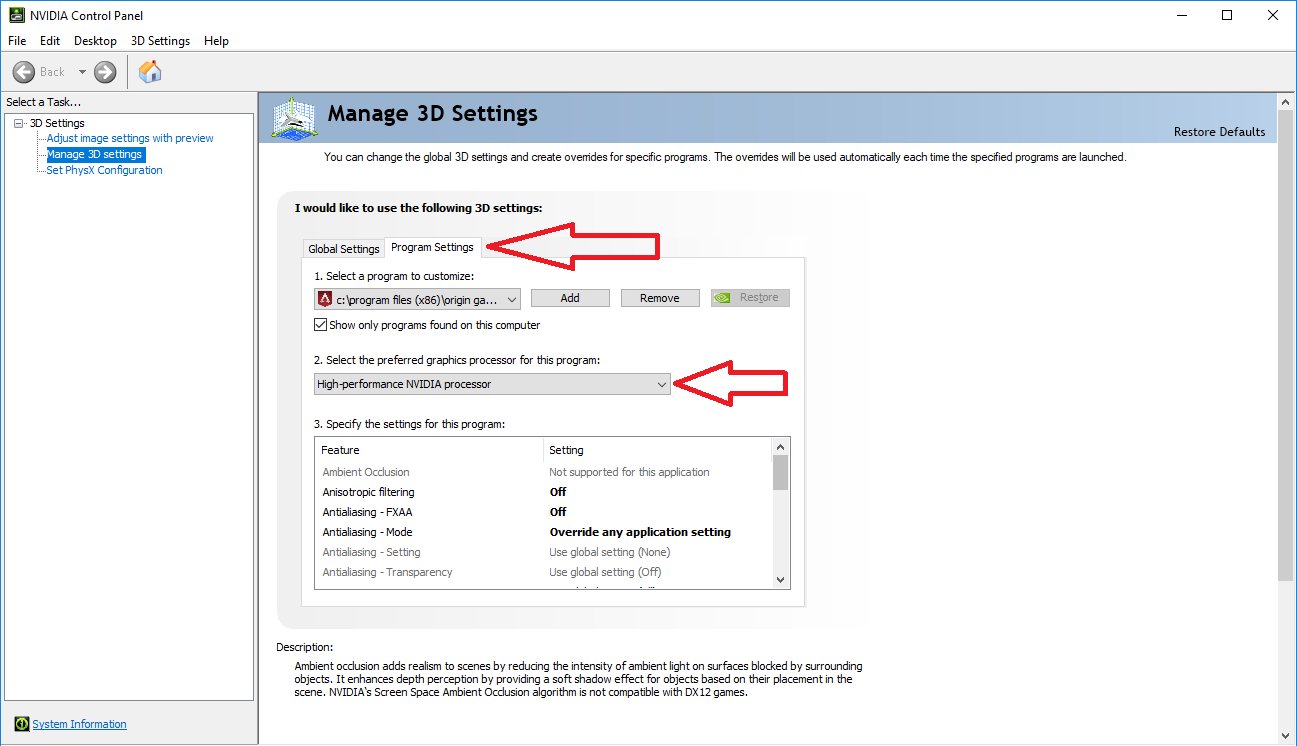This screenshot has height=746, width=1297.
Task: Select the Ambient Occlusion row
Action: point(544,472)
